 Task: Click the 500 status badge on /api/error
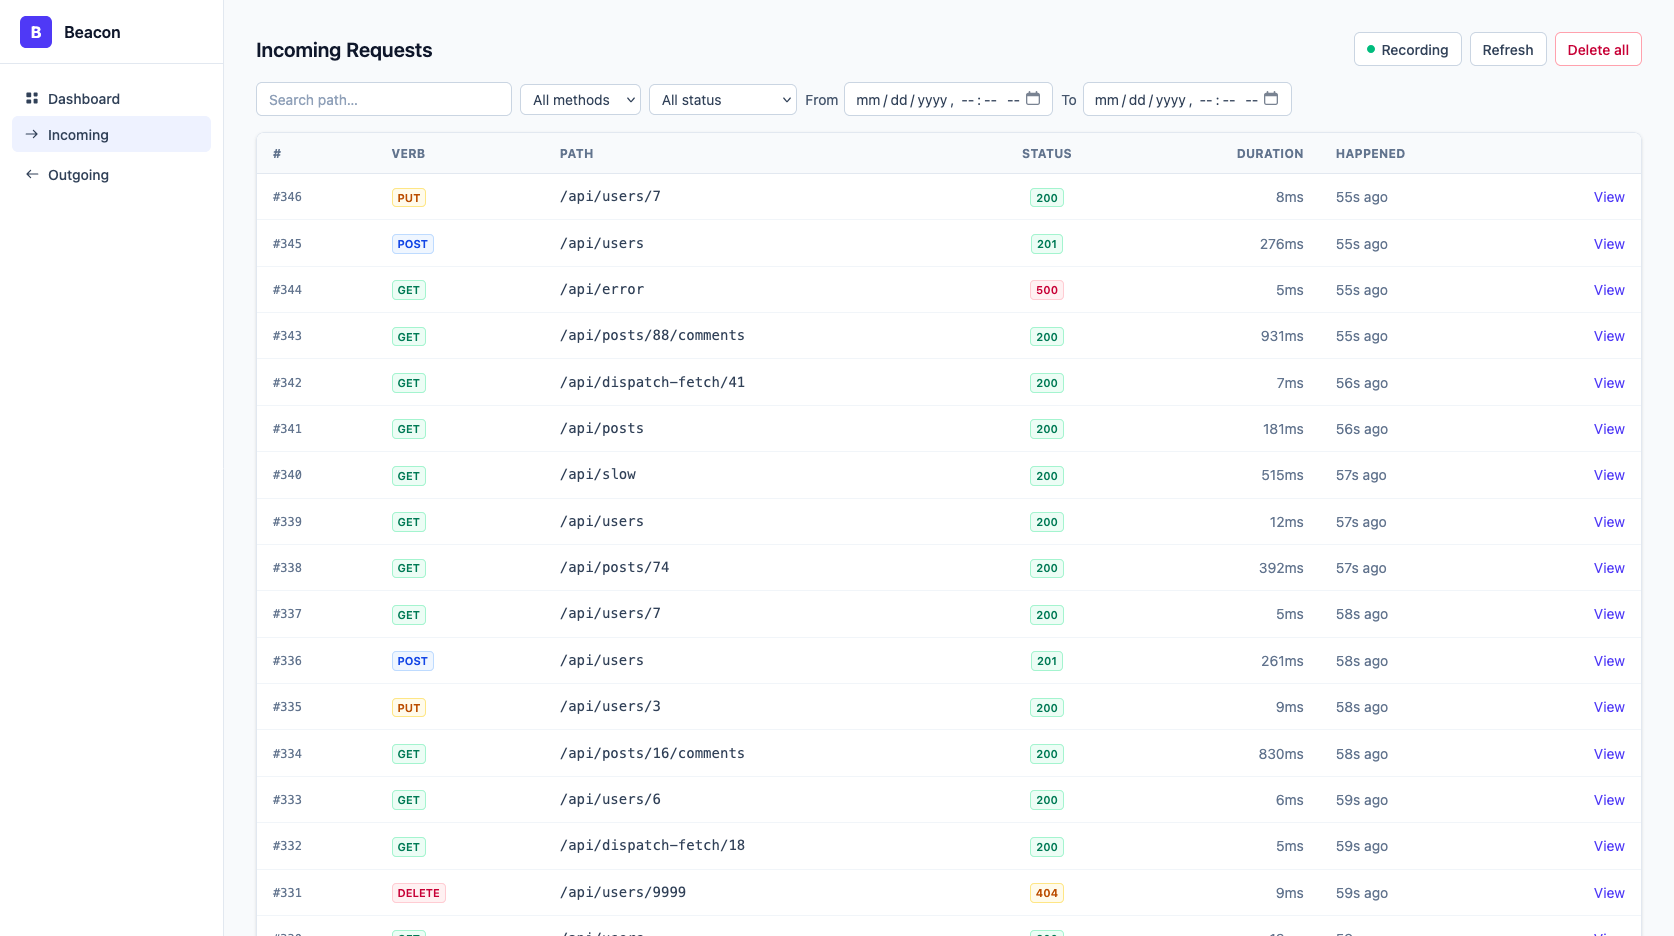1046,290
